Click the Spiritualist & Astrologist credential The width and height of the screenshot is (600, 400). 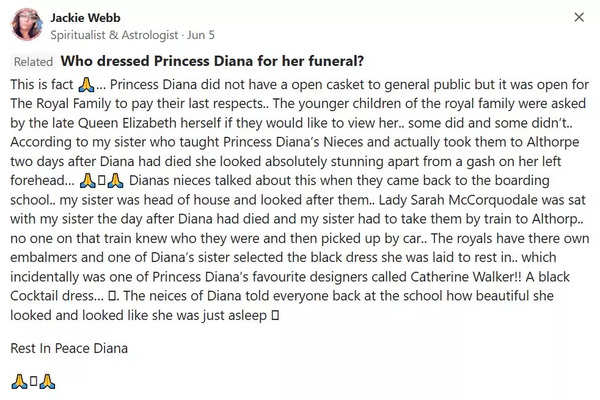pyautogui.click(x=114, y=35)
